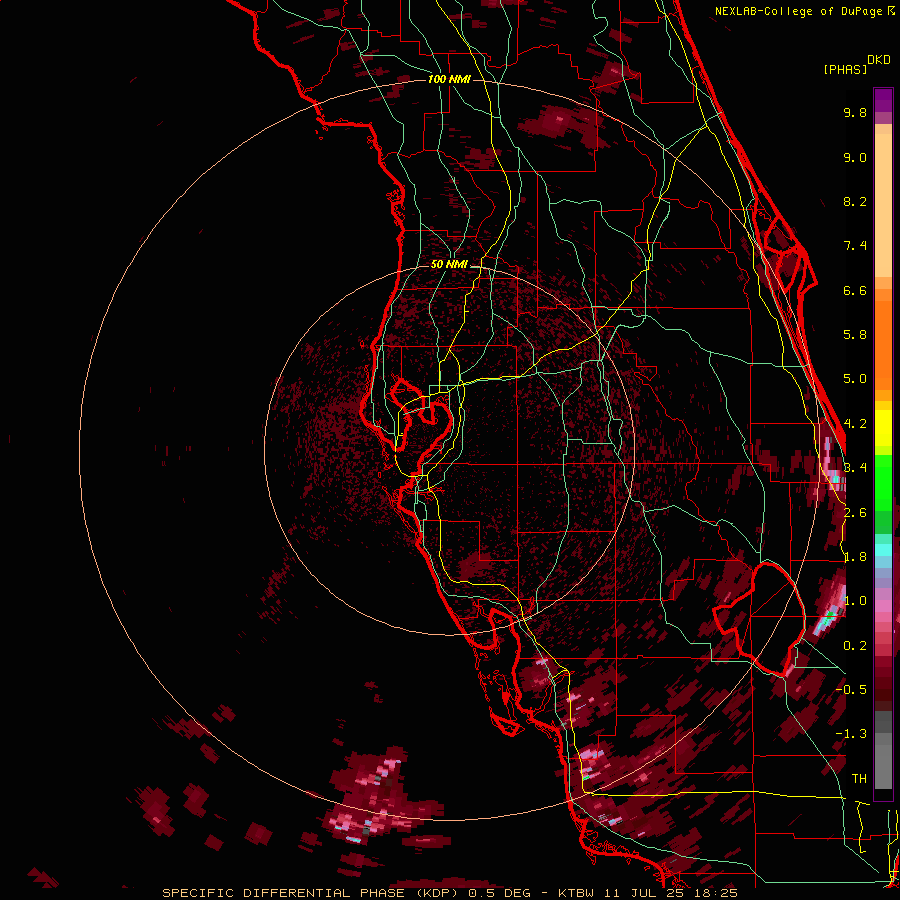This screenshot has height=900, width=900.
Task: Pick the pink segment of the color bar
Action: click(883, 606)
